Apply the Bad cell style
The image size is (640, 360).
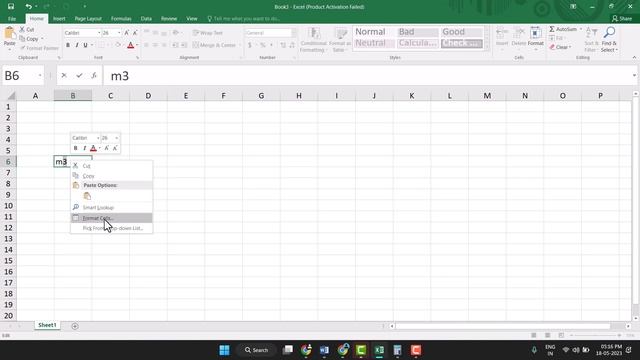[418, 32]
